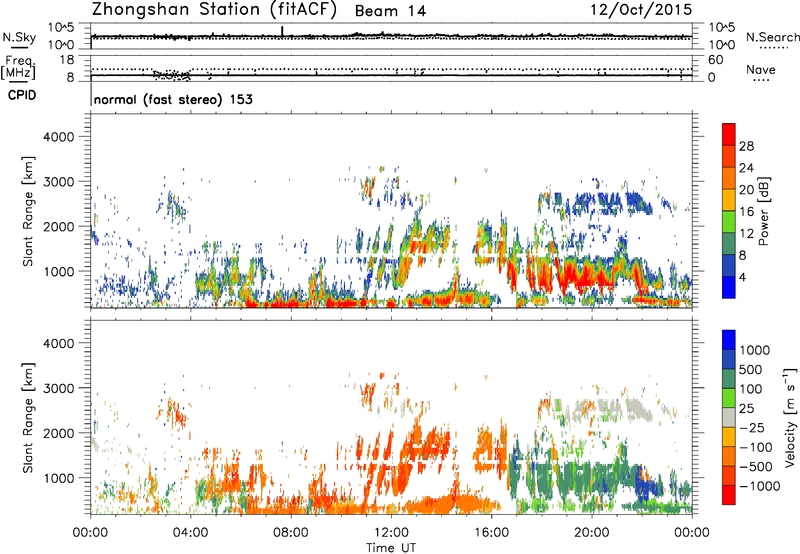This screenshot has width=800, height=554.
Task: Click the '4000' tick on the power panel
Action: pos(59,137)
